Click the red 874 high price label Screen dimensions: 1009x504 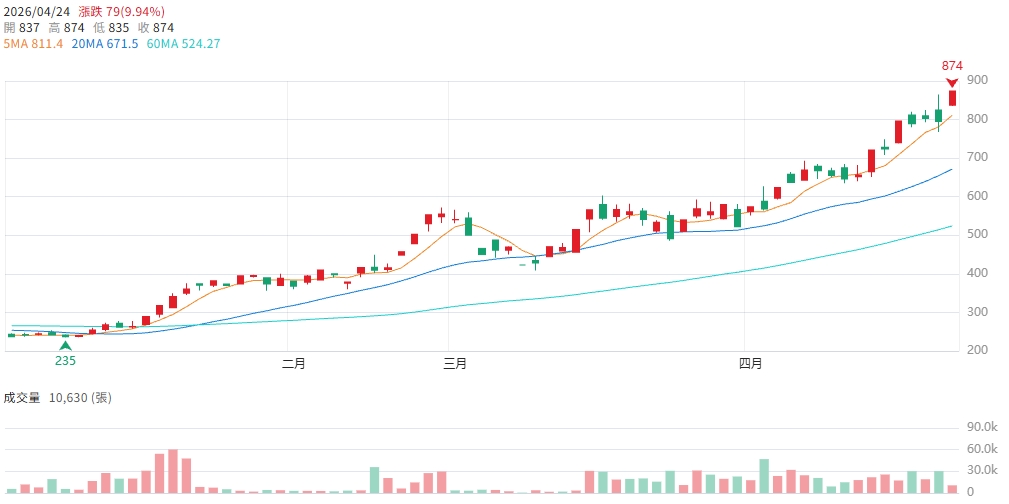[952, 66]
